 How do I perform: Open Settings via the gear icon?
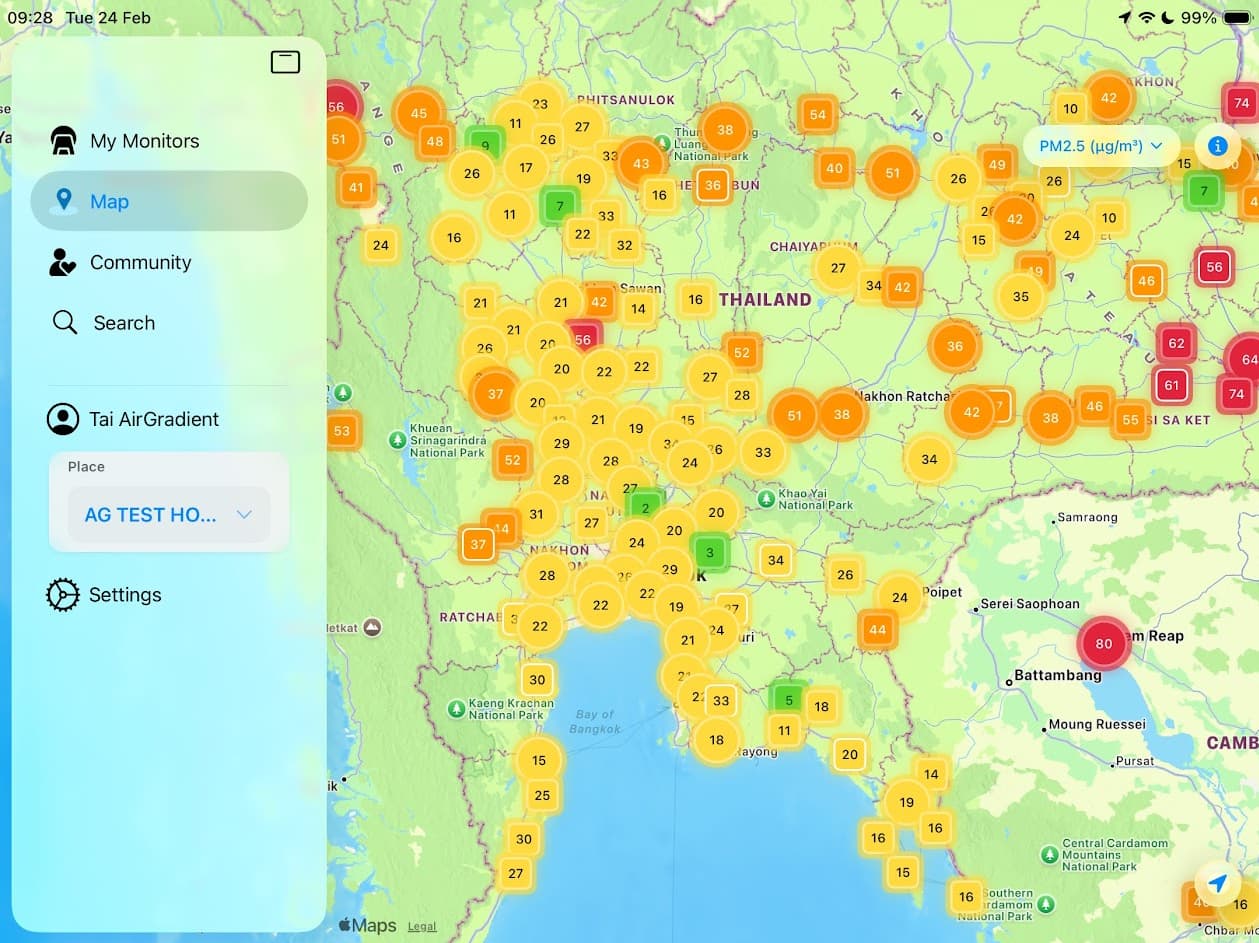click(62, 595)
